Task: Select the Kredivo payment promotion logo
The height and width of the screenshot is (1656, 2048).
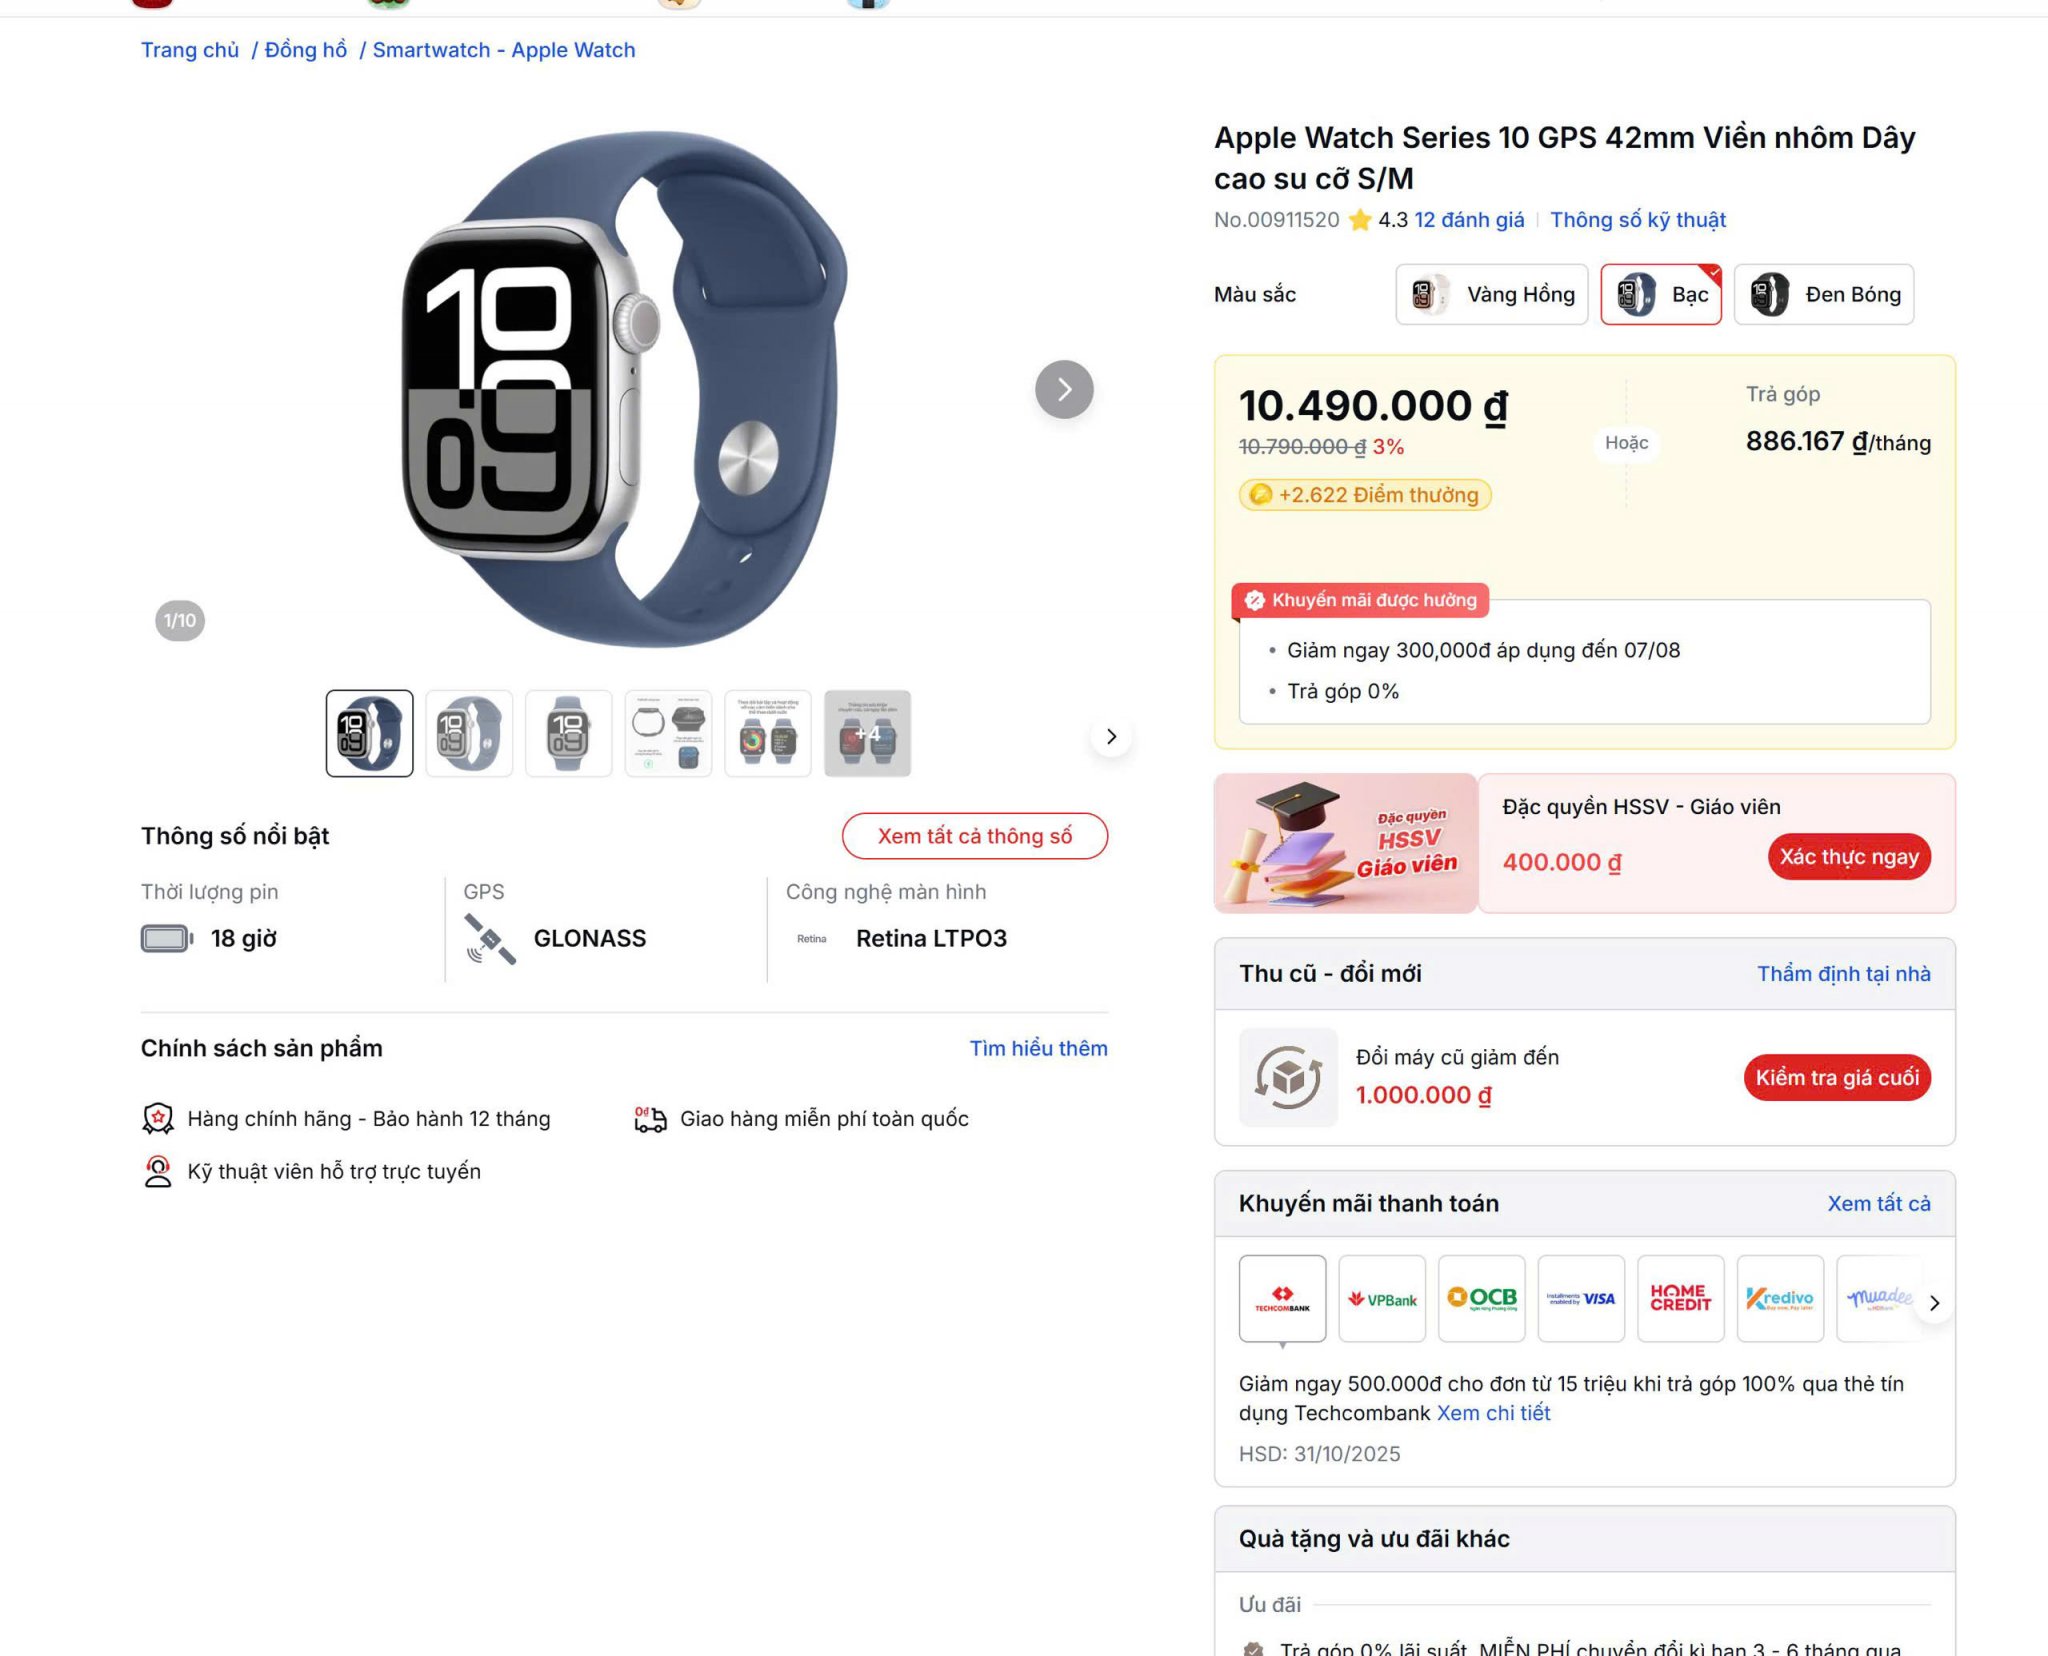Action: click(1780, 1298)
